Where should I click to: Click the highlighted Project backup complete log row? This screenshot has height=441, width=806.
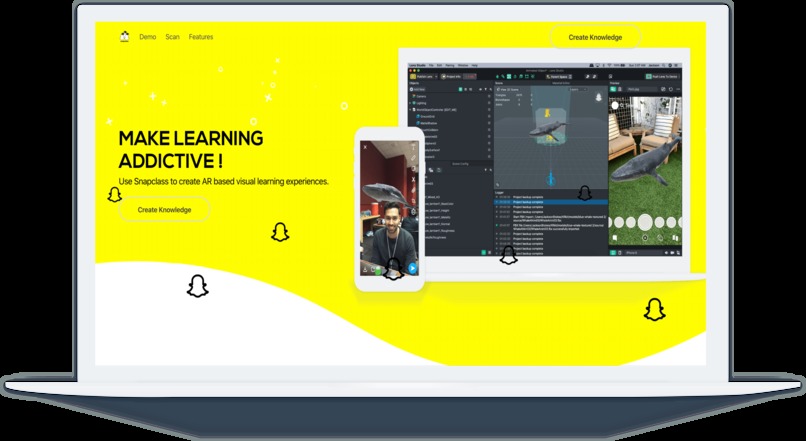[551, 202]
